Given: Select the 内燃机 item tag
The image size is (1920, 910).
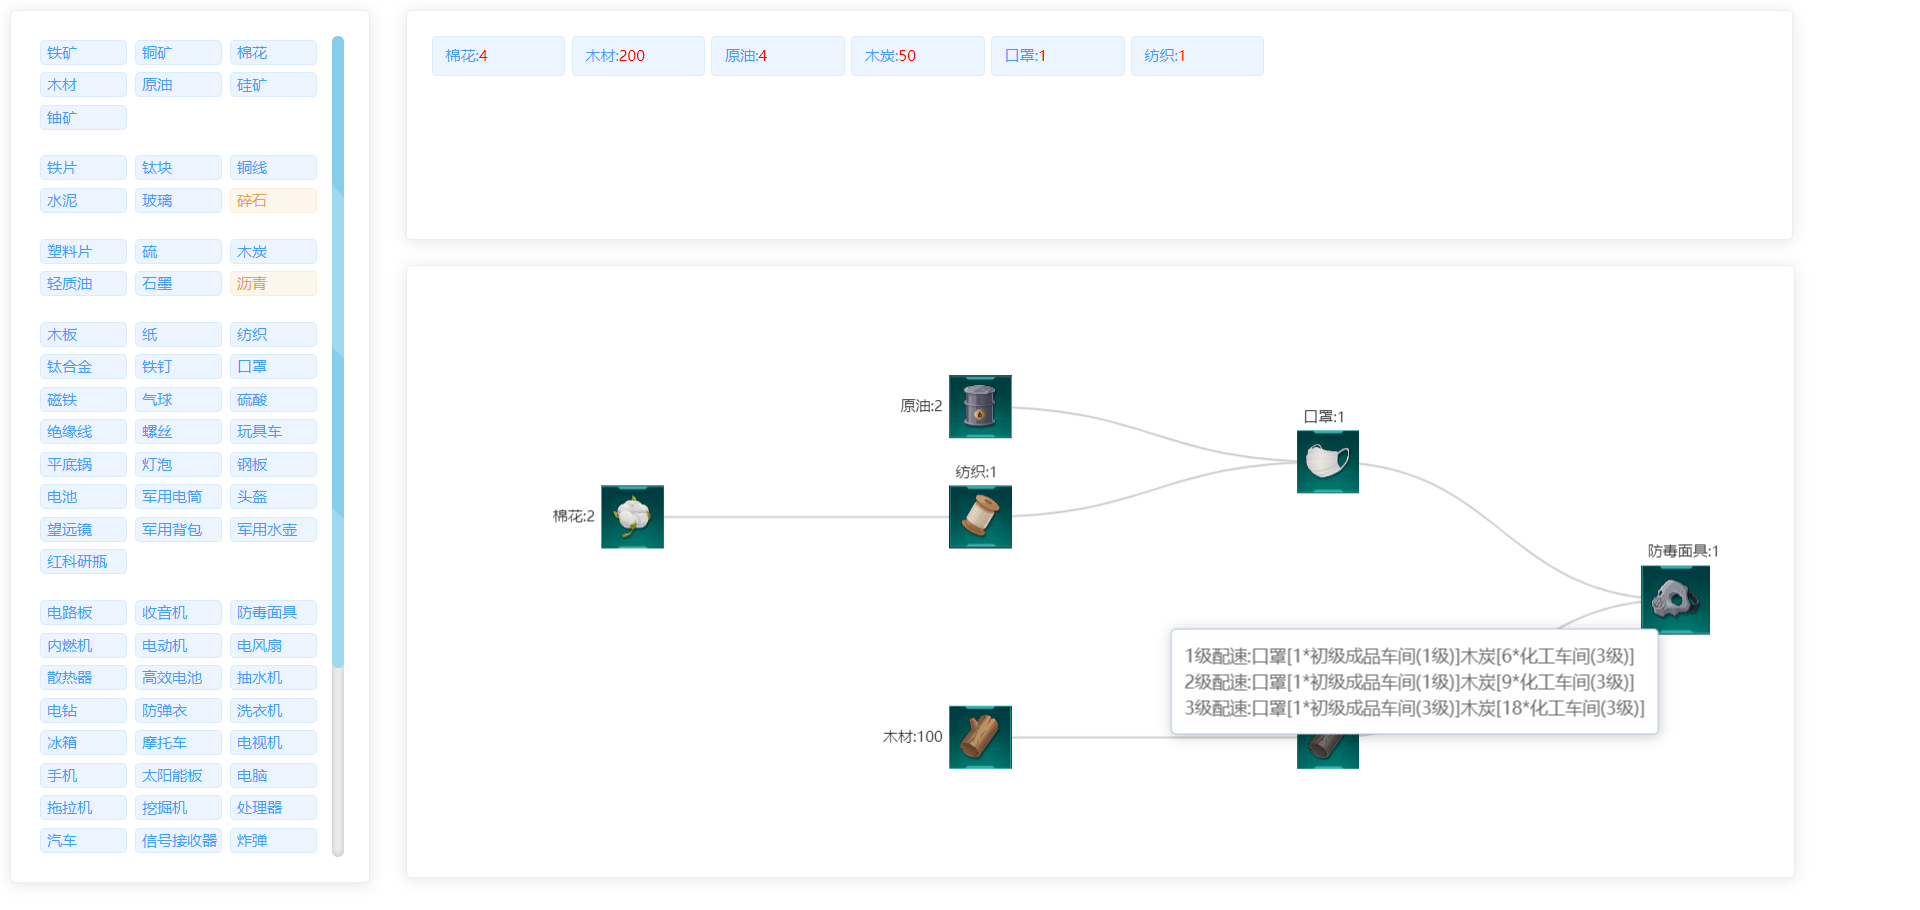Looking at the screenshot, I should coord(84,646).
